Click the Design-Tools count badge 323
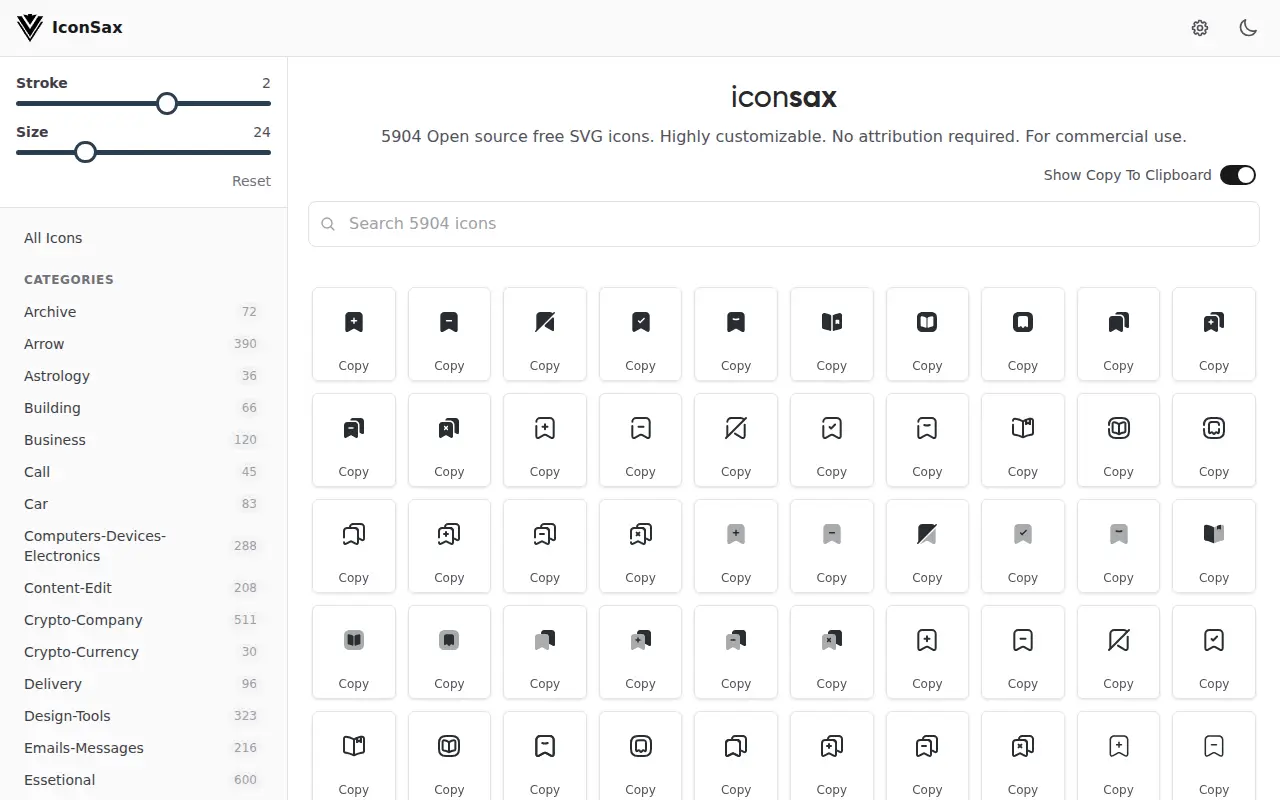Image resolution: width=1280 pixels, height=800 pixels. click(245, 716)
